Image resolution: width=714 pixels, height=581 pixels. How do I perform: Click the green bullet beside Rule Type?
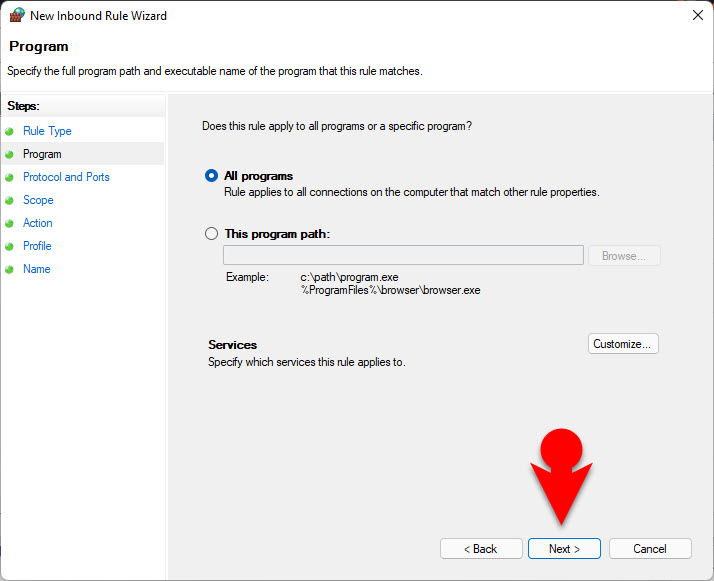tap(10, 131)
